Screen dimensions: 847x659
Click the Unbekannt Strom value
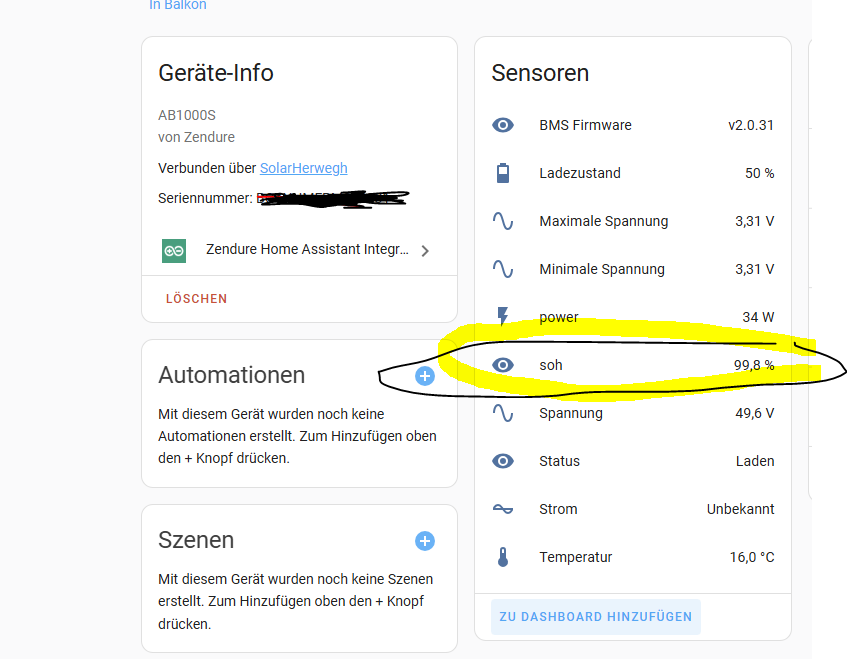coord(741,509)
